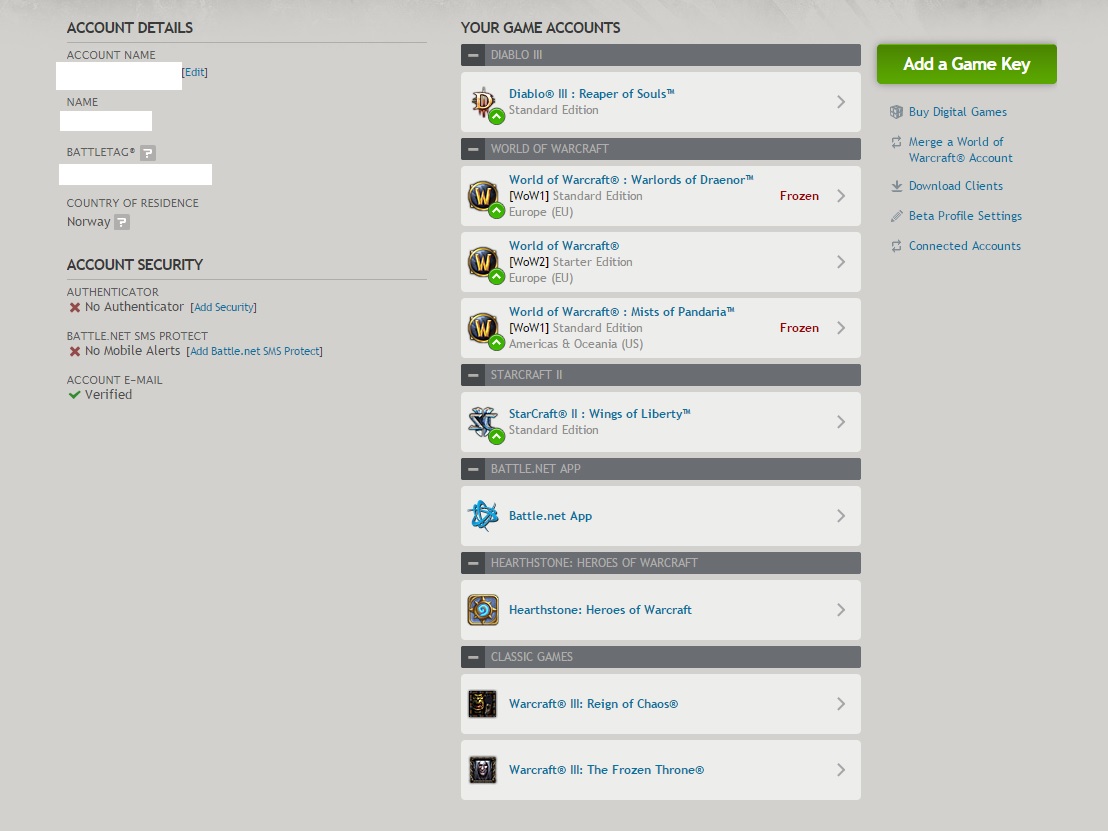Click the No Mobile Alerts status text
The width and height of the screenshot is (1108, 831).
click(132, 350)
